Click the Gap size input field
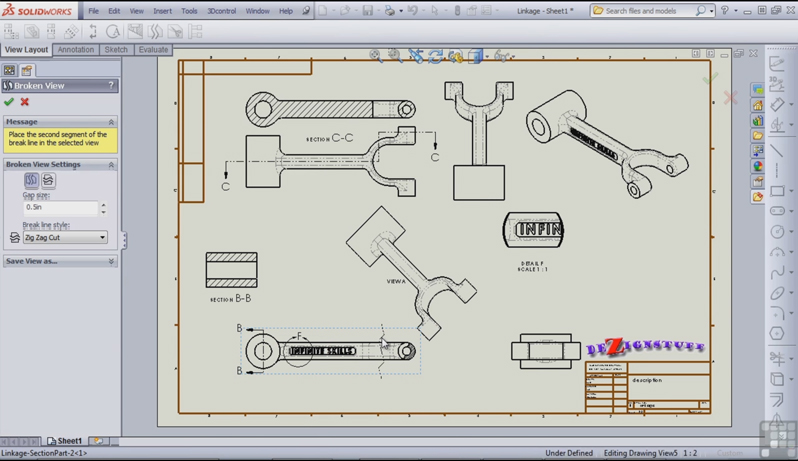The width and height of the screenshot is (798, 461). 60,208
